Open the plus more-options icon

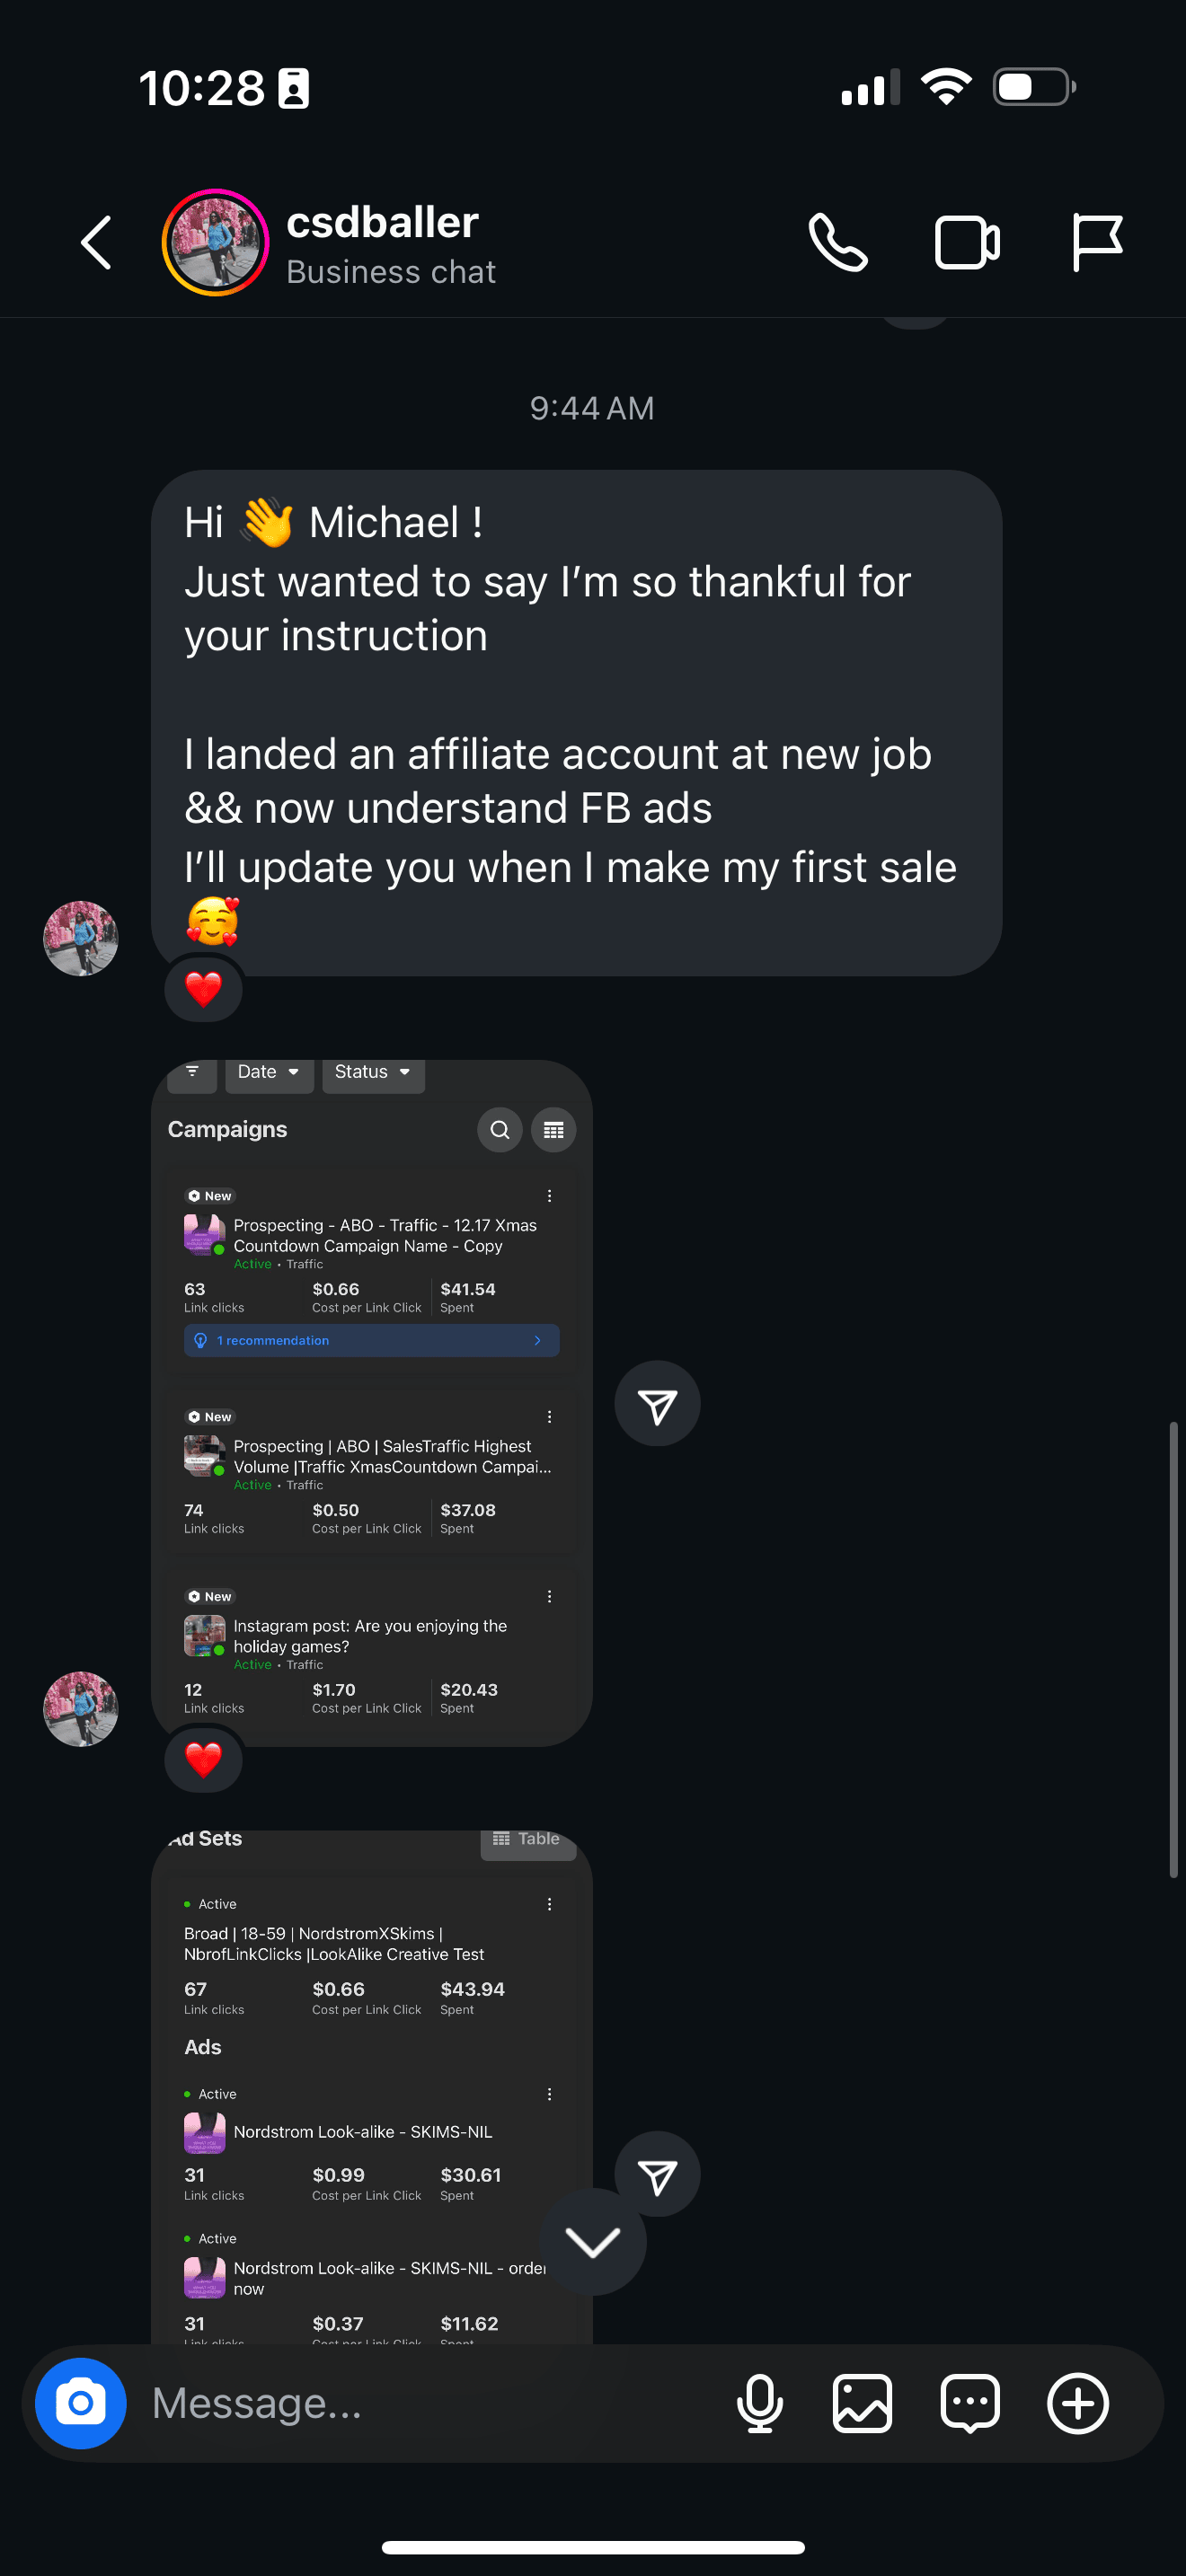[1077, 2403]
